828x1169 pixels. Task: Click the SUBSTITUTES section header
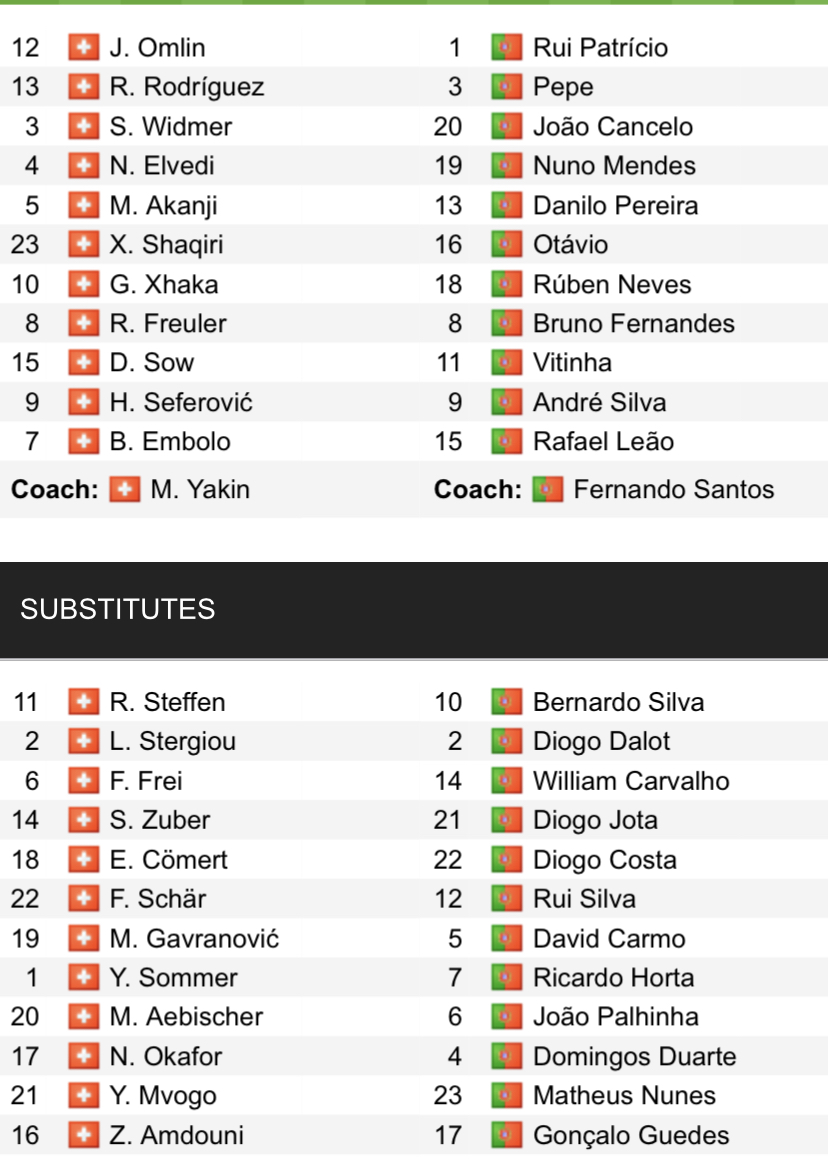tap(118, 609)
